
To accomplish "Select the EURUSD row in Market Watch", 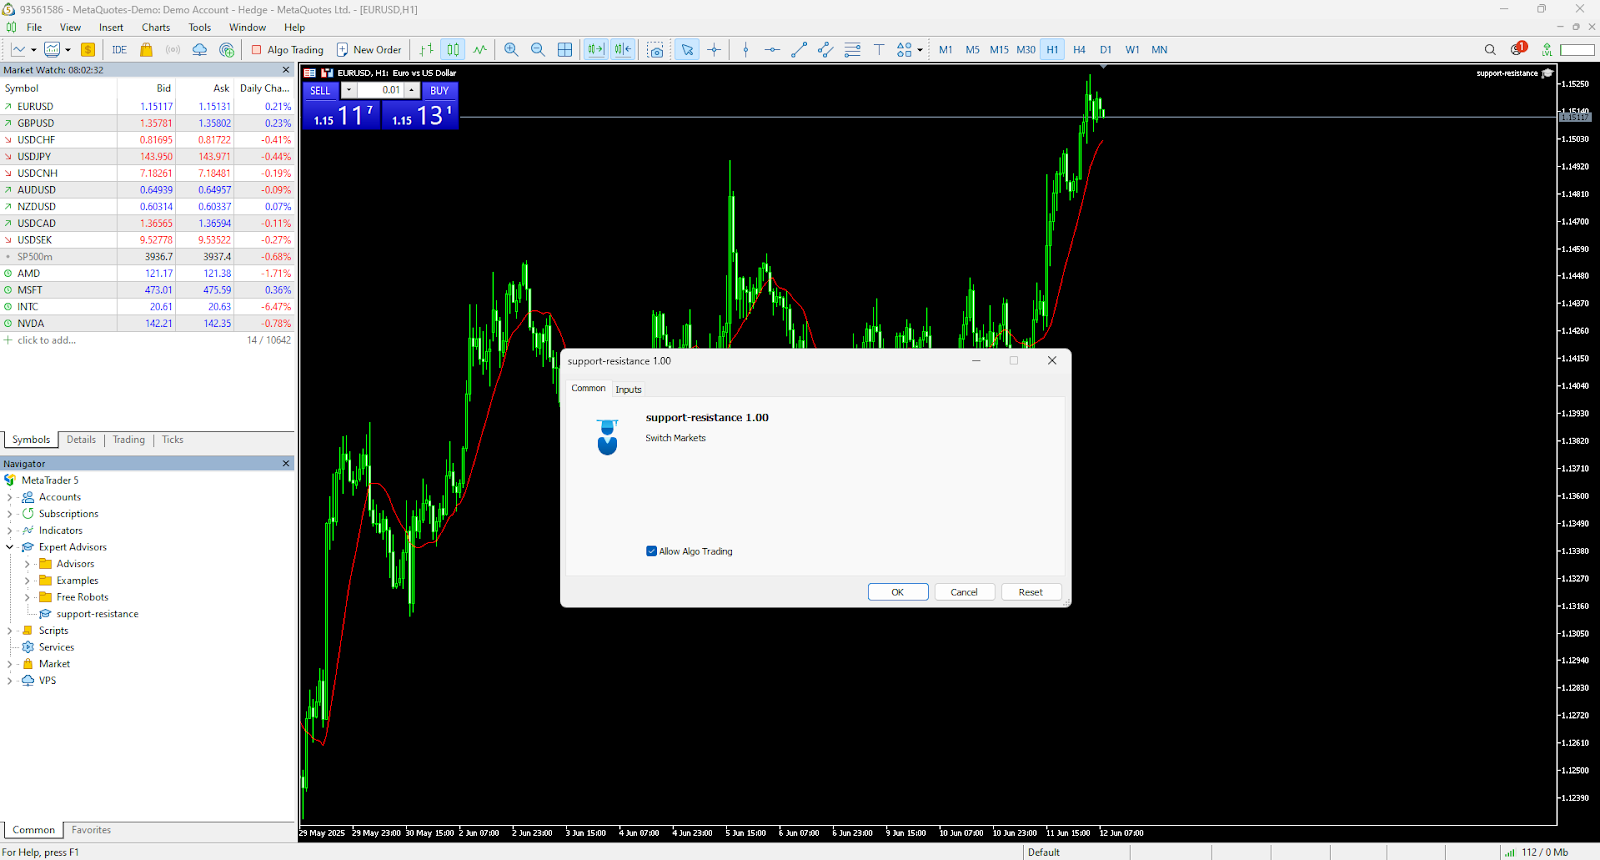I will (148, 106).
